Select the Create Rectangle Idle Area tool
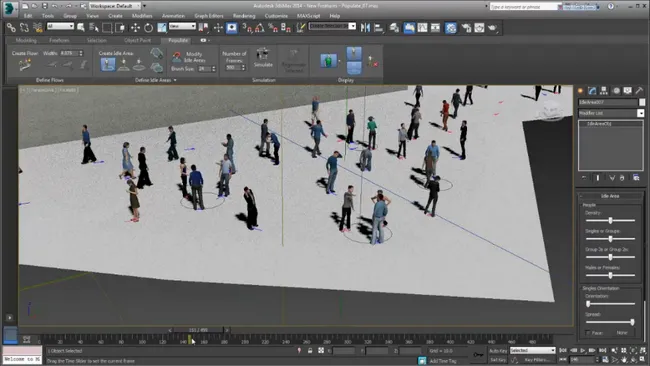The image size is (650, 366). tap(124, 64)
